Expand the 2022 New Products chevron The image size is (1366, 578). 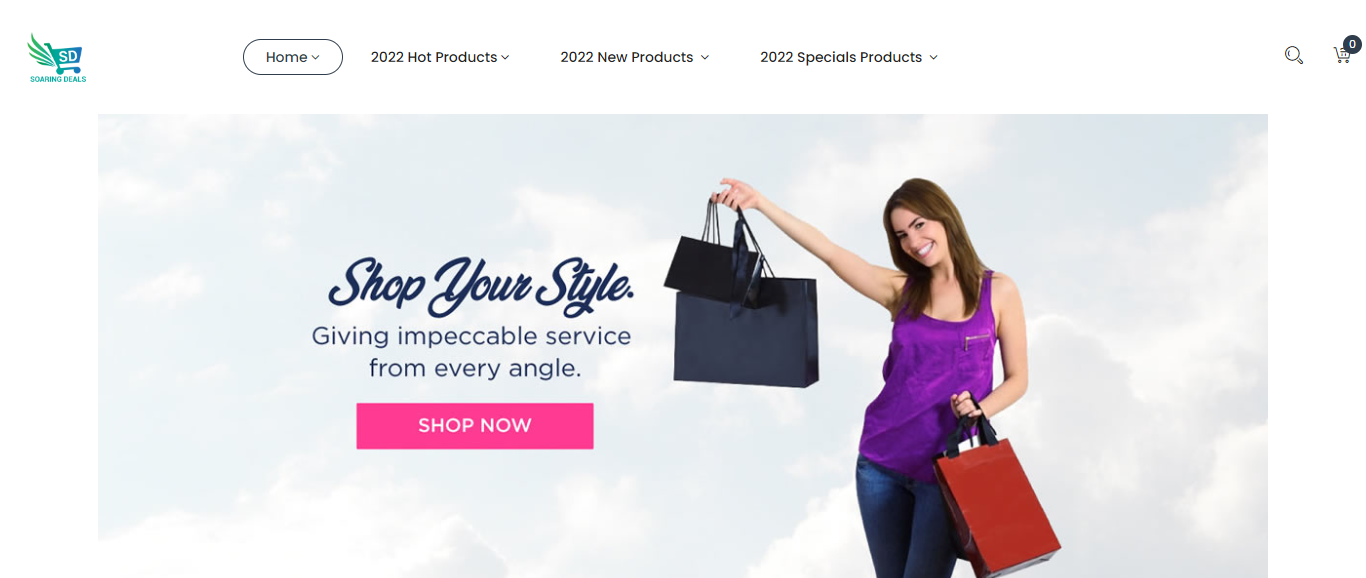click(x=704, y=58)
